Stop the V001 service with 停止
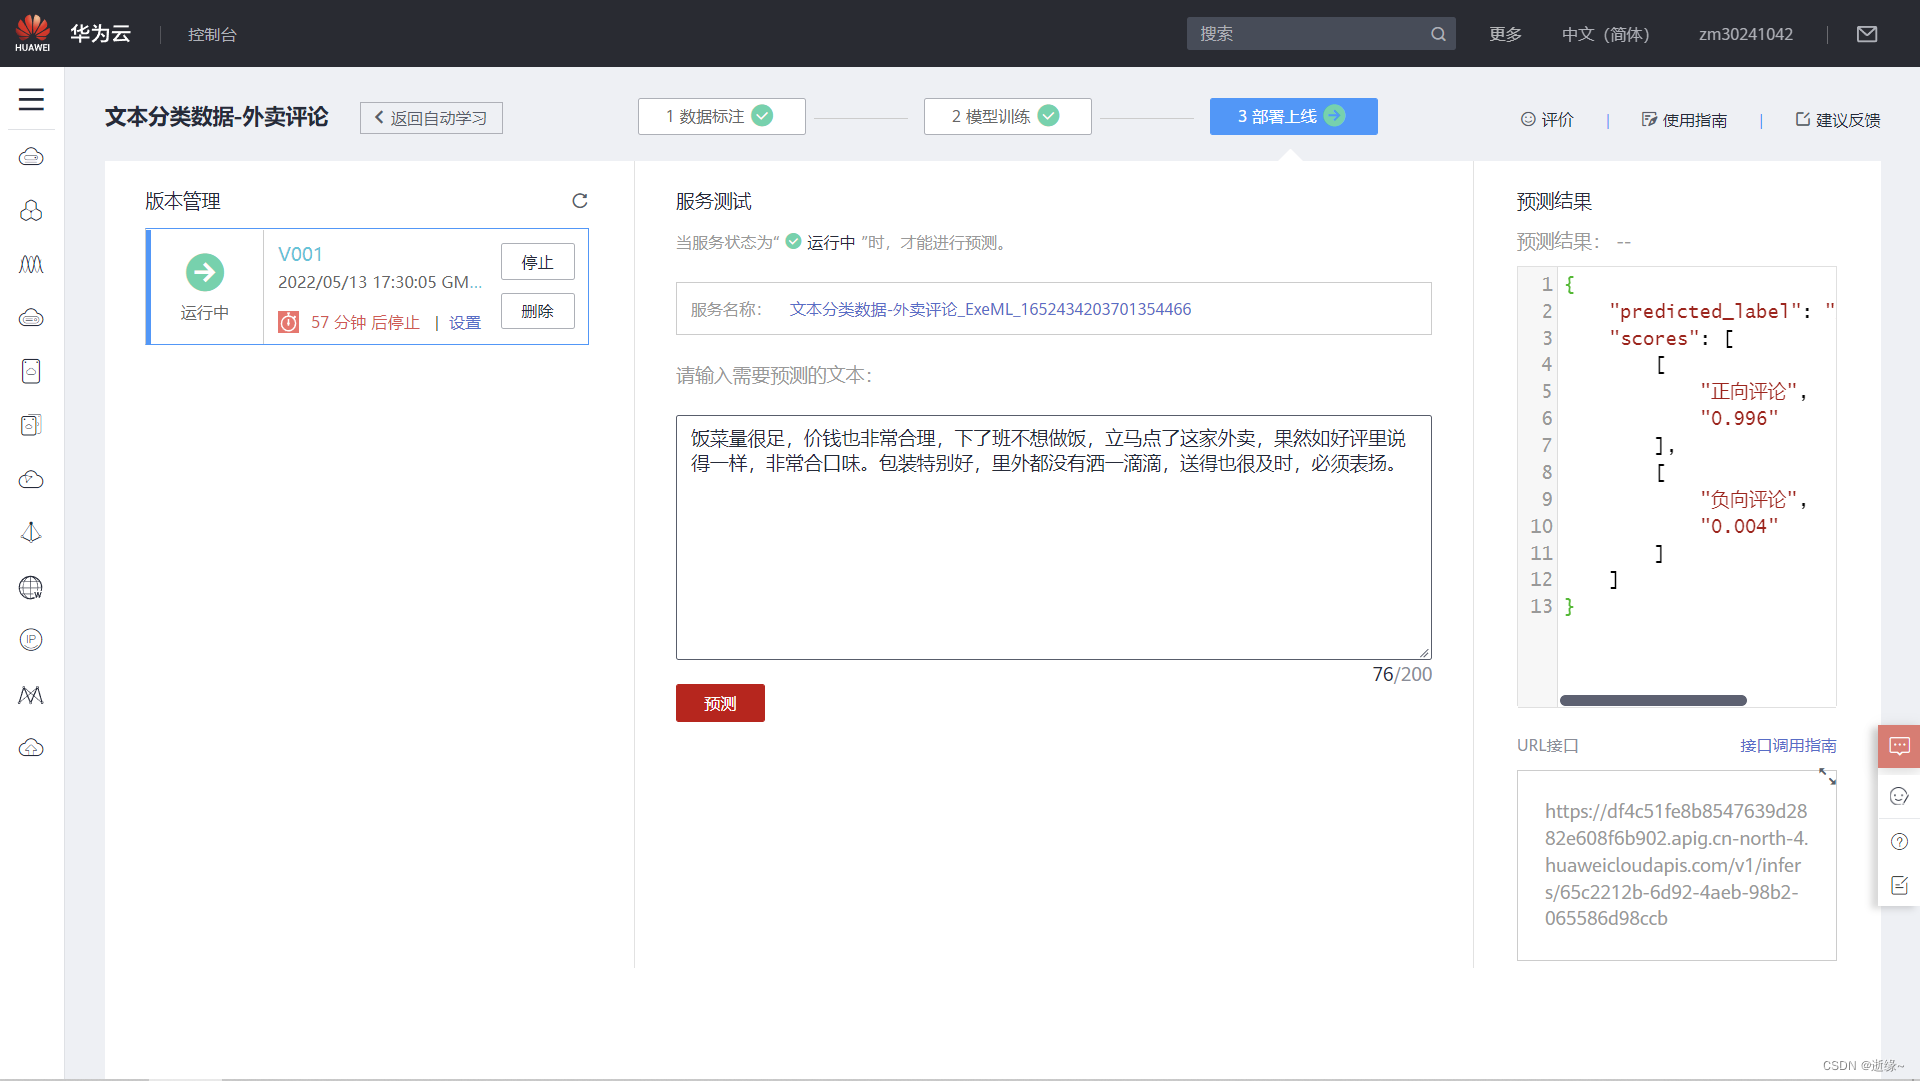 537,262
